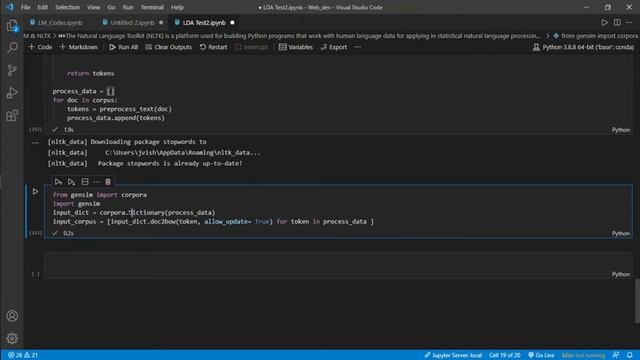Open the Edit menu
Viewport: 640px width, 360px height.
[42, 7]
